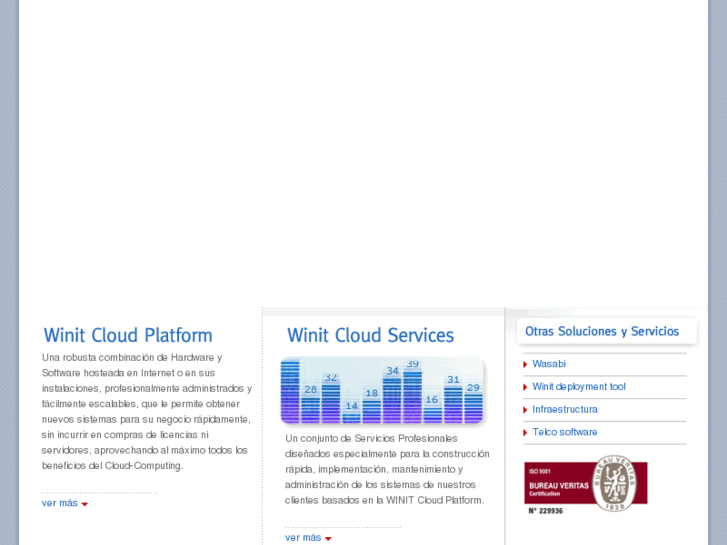This screenshot has height=545, width=727.
Task: Click the red arrow bullet beside Telco software
Action: [525, 433]
